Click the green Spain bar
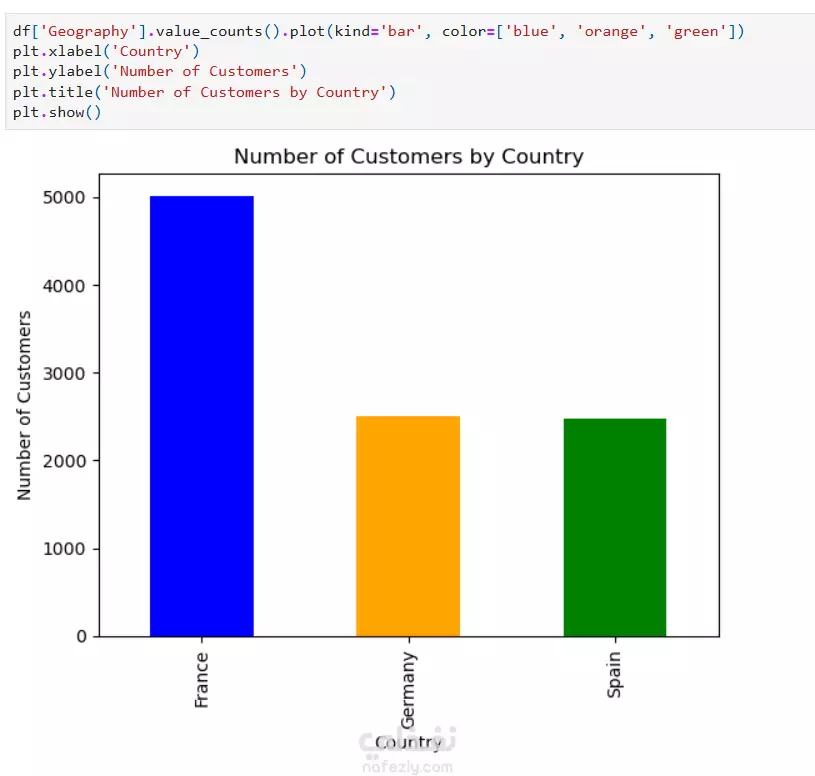The height and width of the screenshot is (776, 815). pyautogui.click(x=615, y=527)
